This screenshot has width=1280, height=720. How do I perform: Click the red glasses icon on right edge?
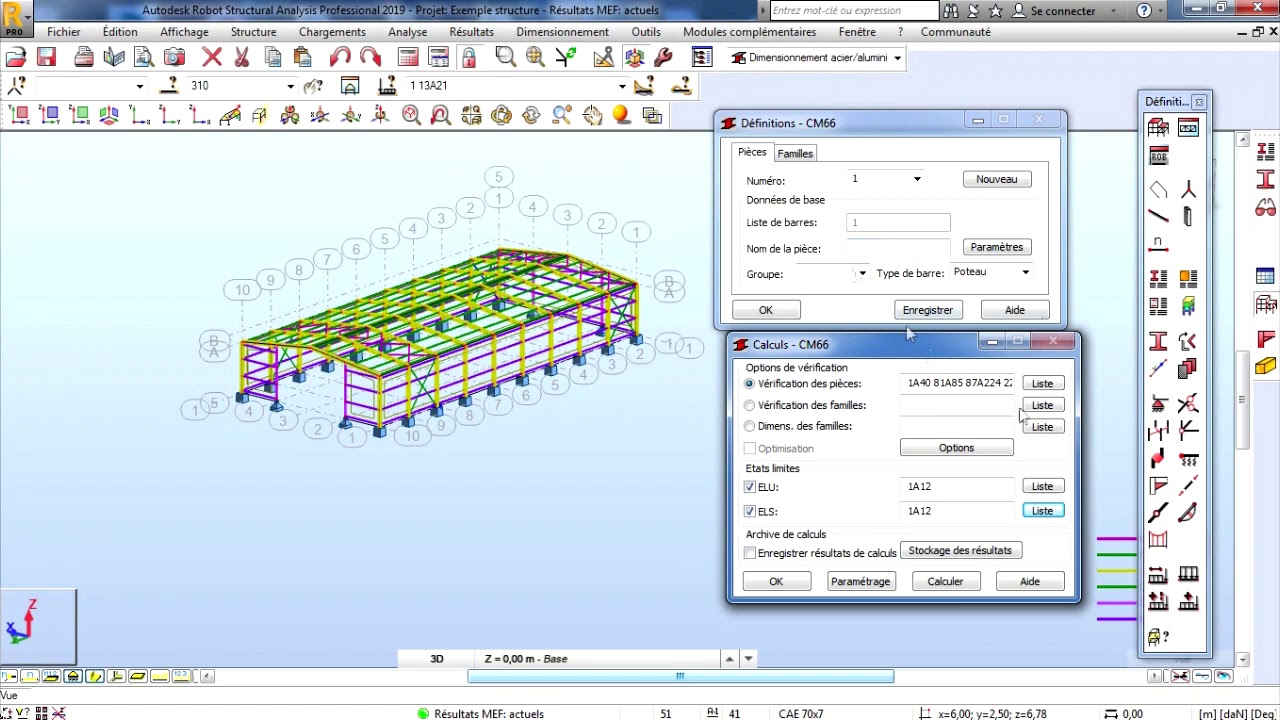[1265, 208]
